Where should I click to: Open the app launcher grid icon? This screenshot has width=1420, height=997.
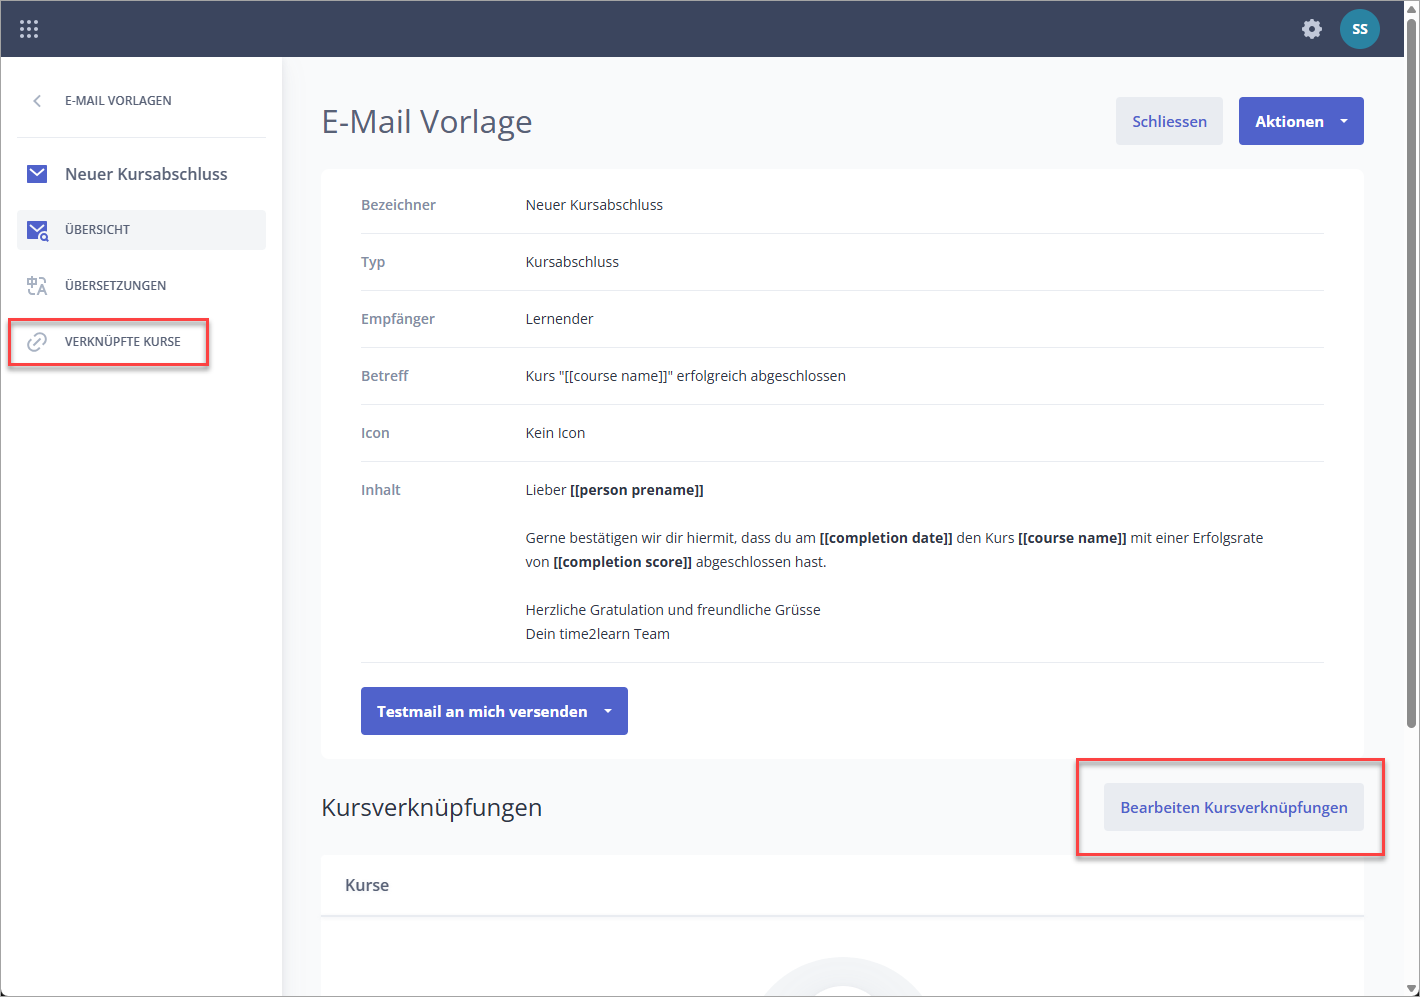tap(29, 29)
